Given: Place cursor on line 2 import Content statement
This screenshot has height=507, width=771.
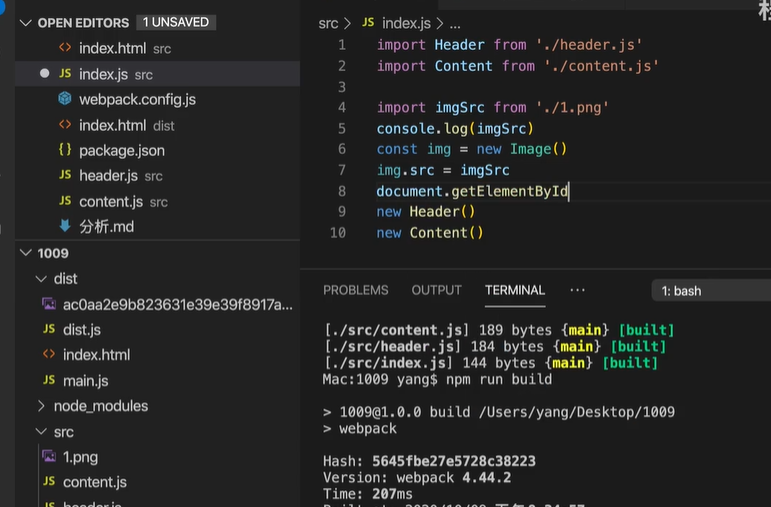Looking at the screenshot, I should (518, 66).
